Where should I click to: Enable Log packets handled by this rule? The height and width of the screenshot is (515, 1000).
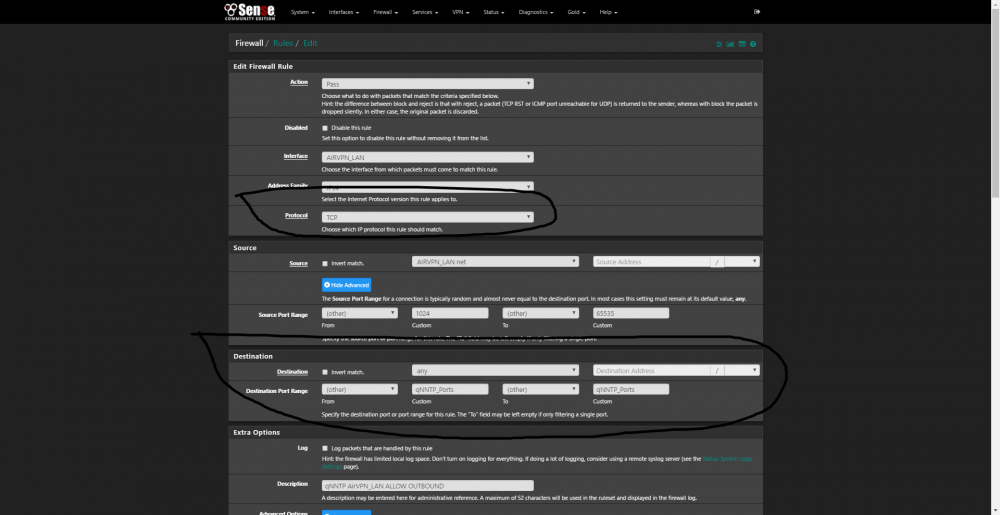325,448
